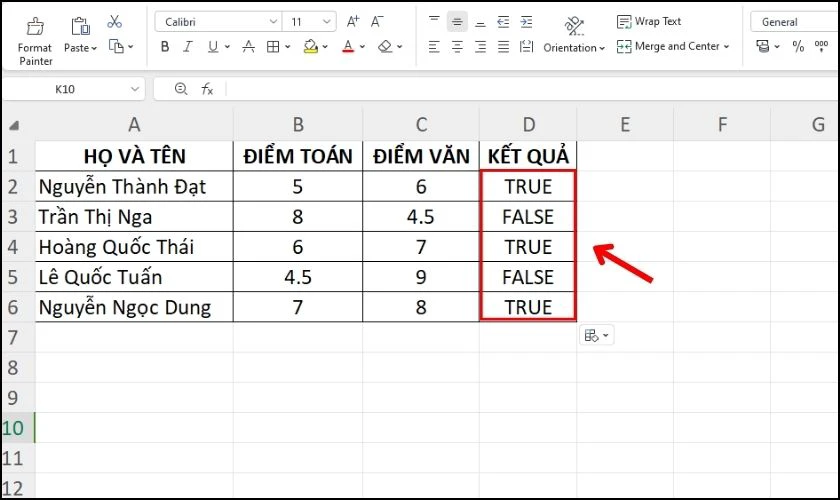Viewport: 840px width, 500px height.
Task: Click FALSE result in row 3
Action: pyautogui.click(x=528, y=217)
